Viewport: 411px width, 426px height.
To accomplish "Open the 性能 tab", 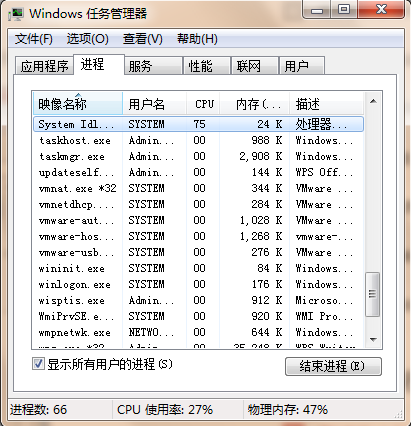I will pyautogui.click(x=207, y=66).
